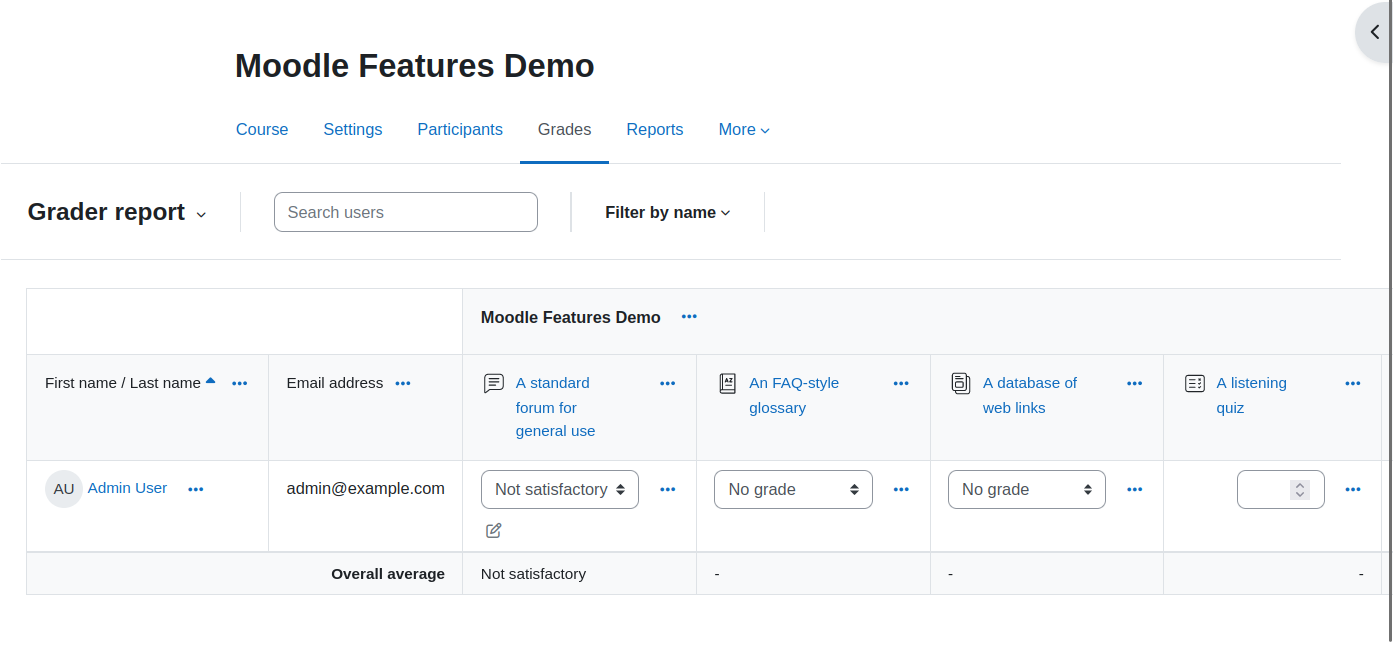Image resolution: width=1393 pixels, height=669 pixels.
Task: Open the Participants tab
Action: 460,129
